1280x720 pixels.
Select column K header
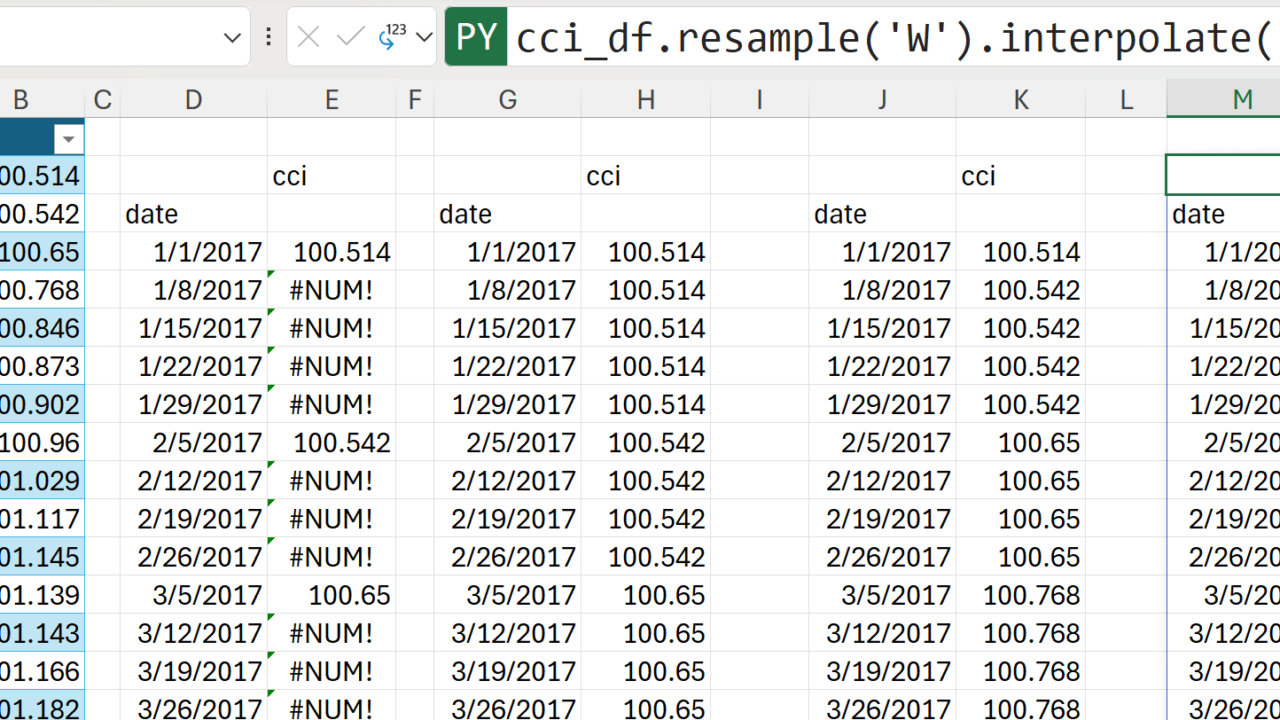(x=1020, y=99)
